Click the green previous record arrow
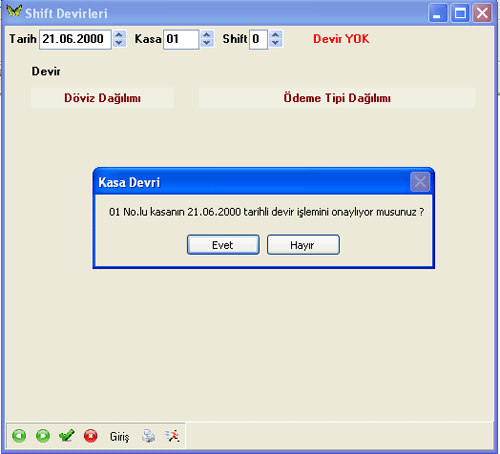This screenshot has height=454, width=500. [x=19, y=436]
